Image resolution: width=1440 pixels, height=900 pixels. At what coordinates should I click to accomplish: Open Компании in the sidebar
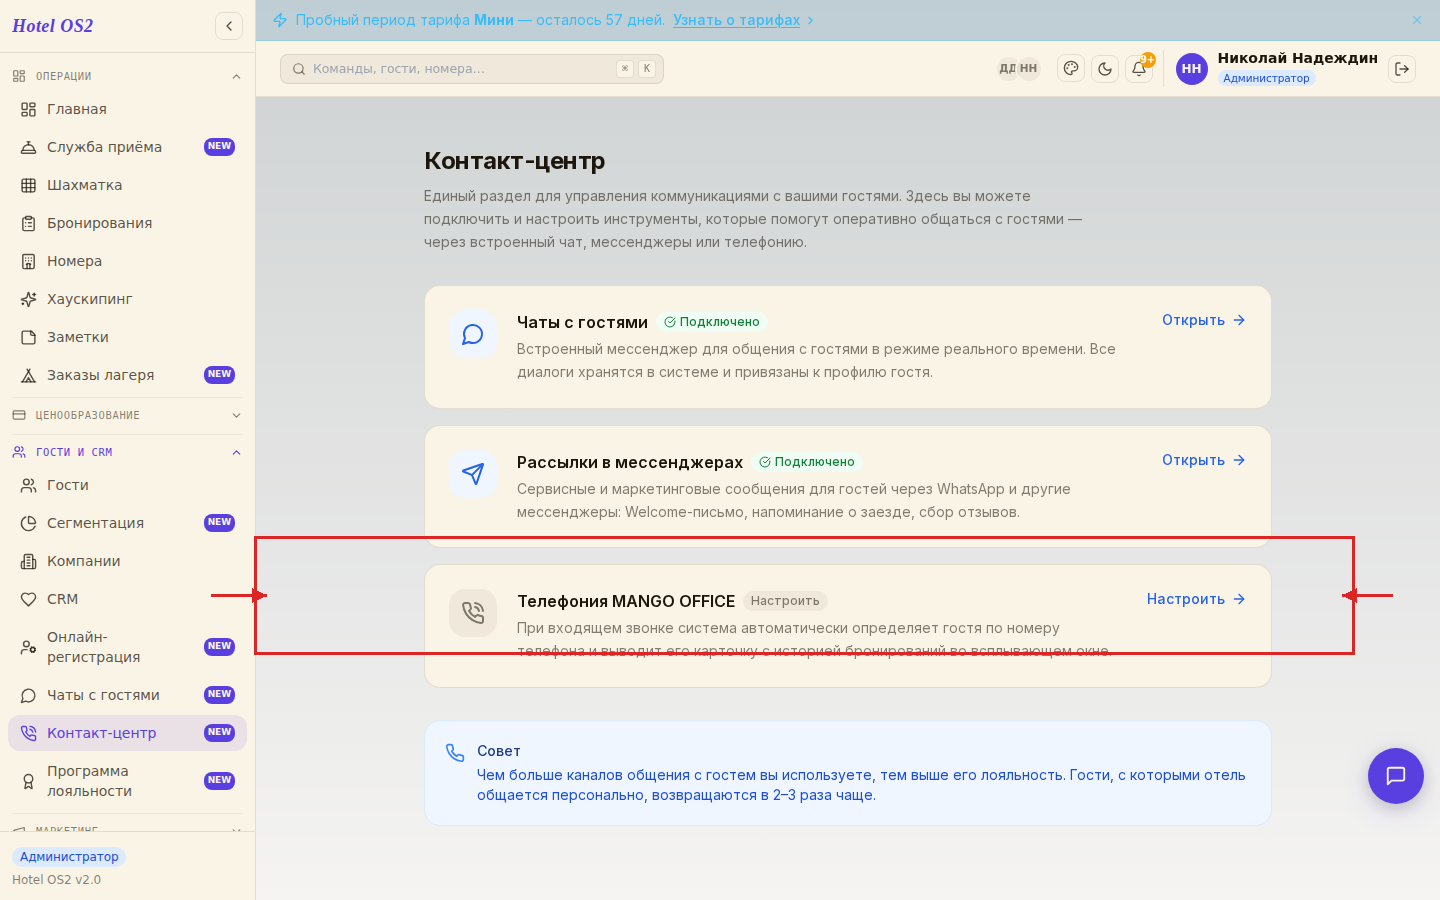click(x=127, y=561)
